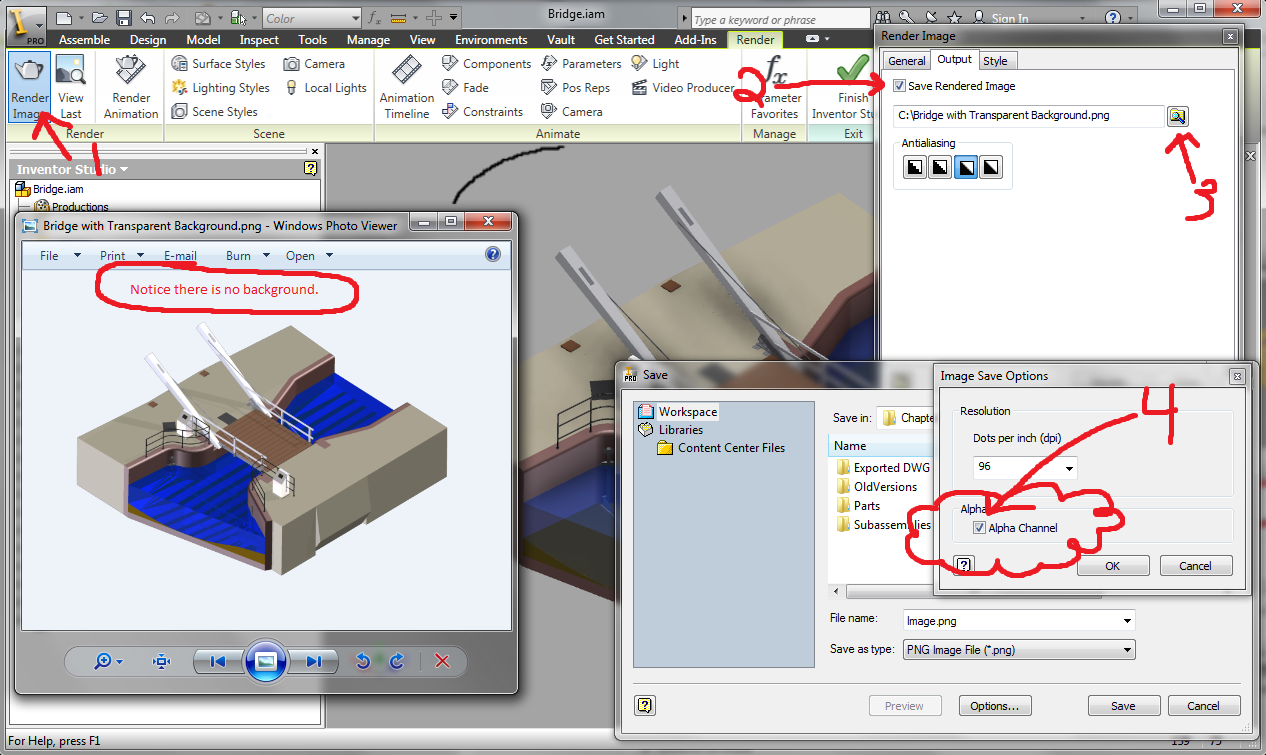Click the browse icon beside file path

point(1177,116)
